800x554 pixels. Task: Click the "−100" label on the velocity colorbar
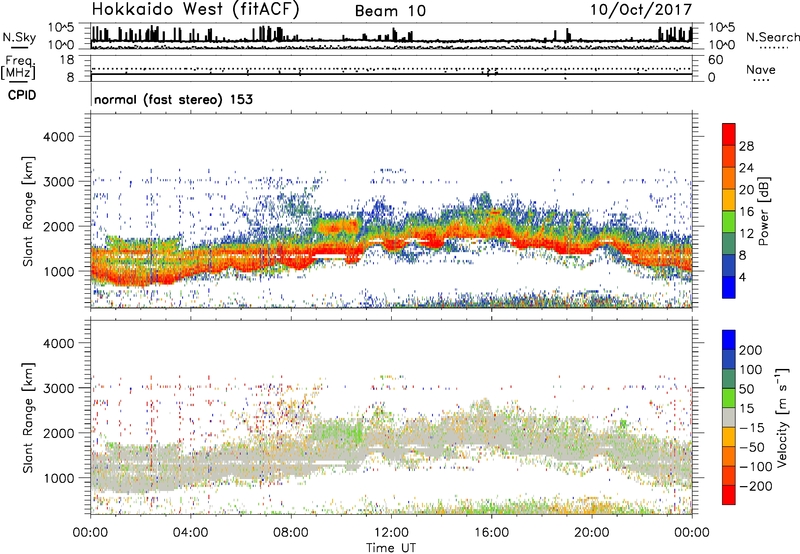click(756, 467)
